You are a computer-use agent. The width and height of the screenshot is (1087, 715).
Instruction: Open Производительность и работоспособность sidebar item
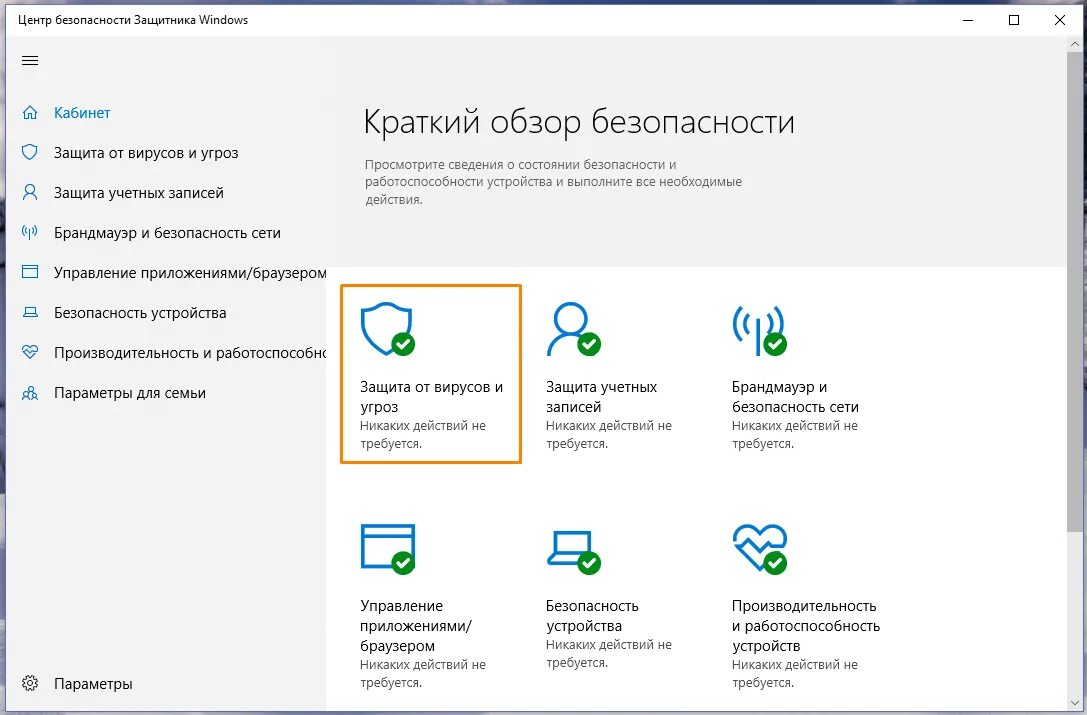click(x=190, y=353)
